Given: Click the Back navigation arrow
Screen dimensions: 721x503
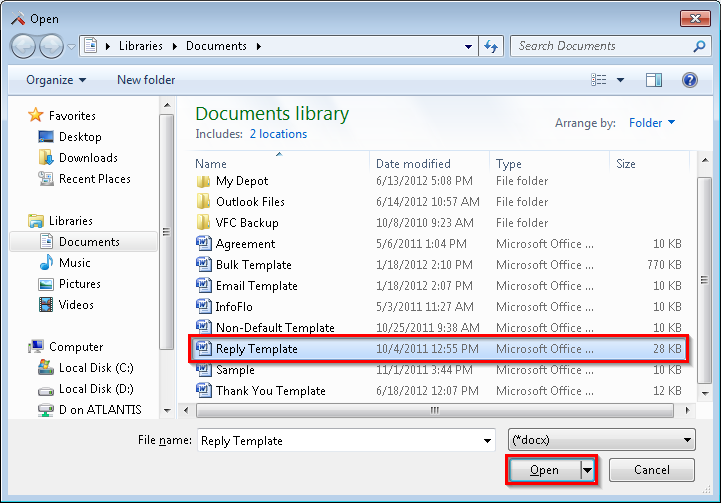Looking at the screenshot, I should coord(24,46).
